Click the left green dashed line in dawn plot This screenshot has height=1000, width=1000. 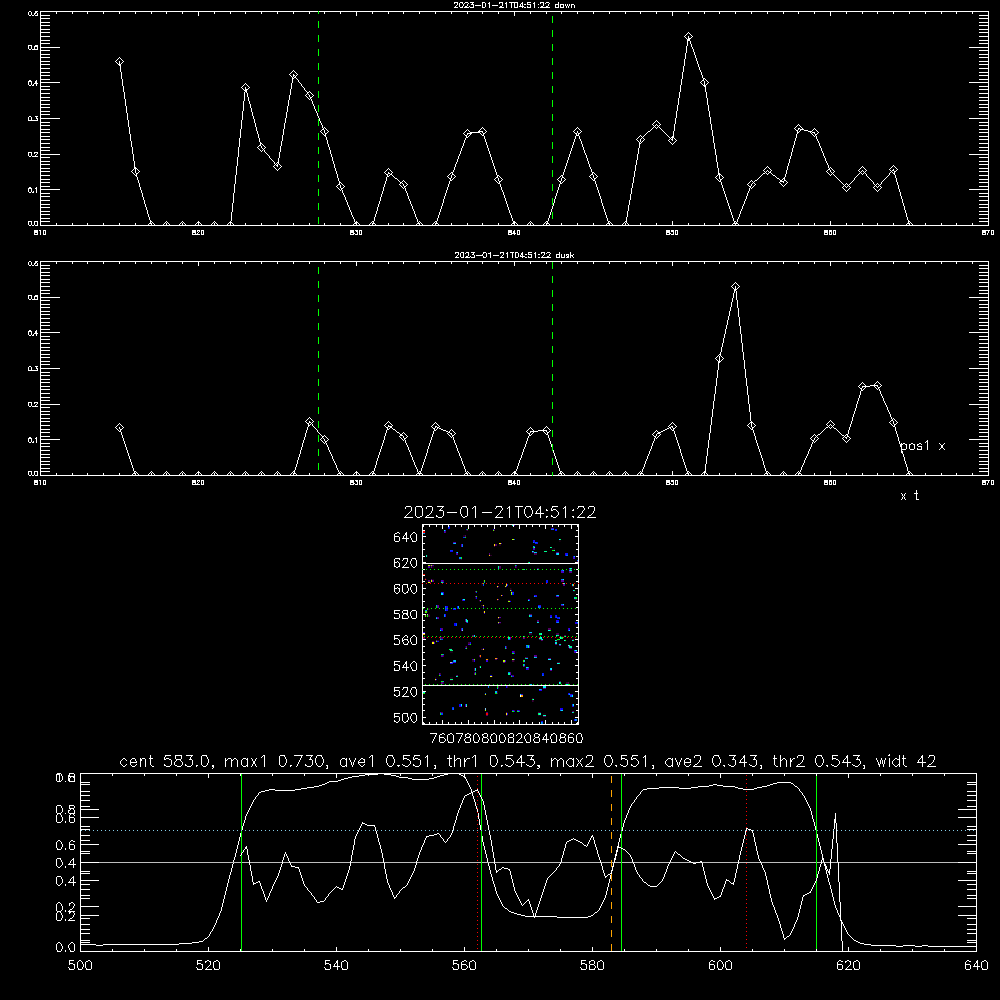coord(318,119)
